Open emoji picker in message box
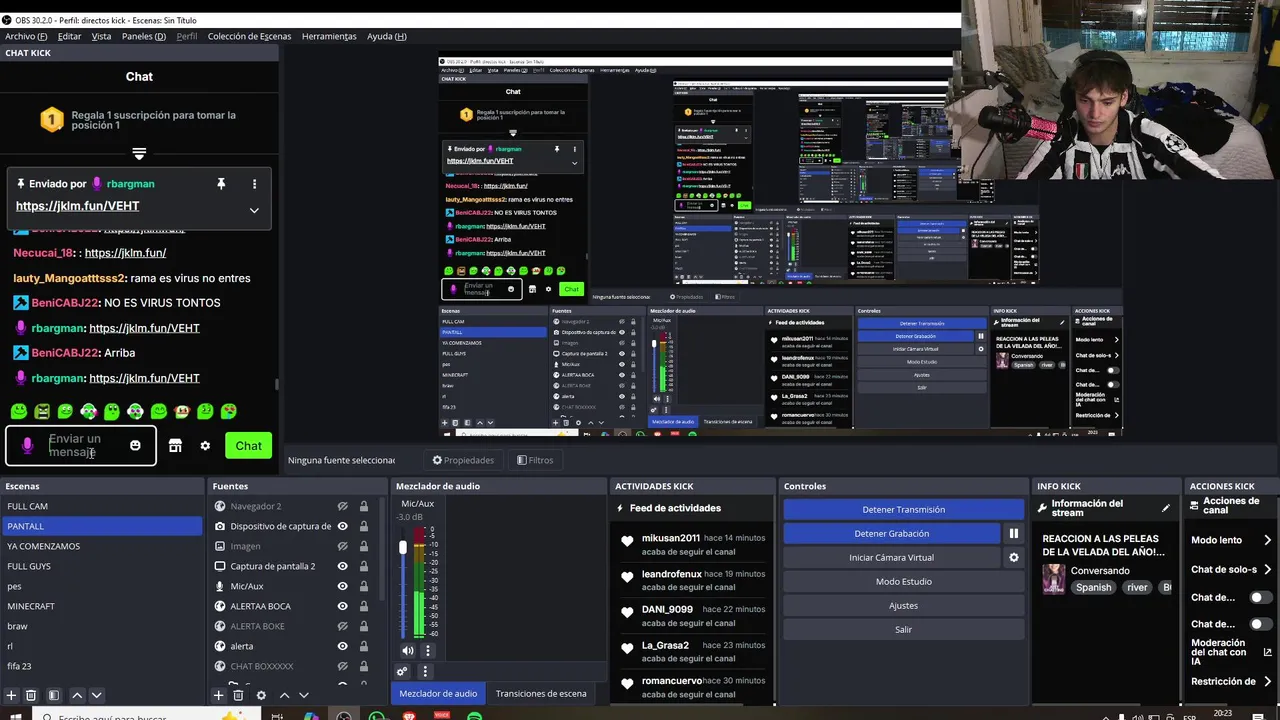This screenshot has width=1280, height=720. pyautogui.click(x=135, y=445)
